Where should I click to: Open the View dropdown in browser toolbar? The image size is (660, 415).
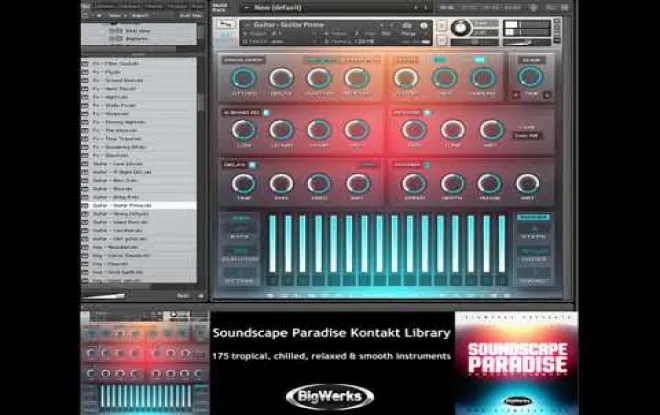point(115,16)
